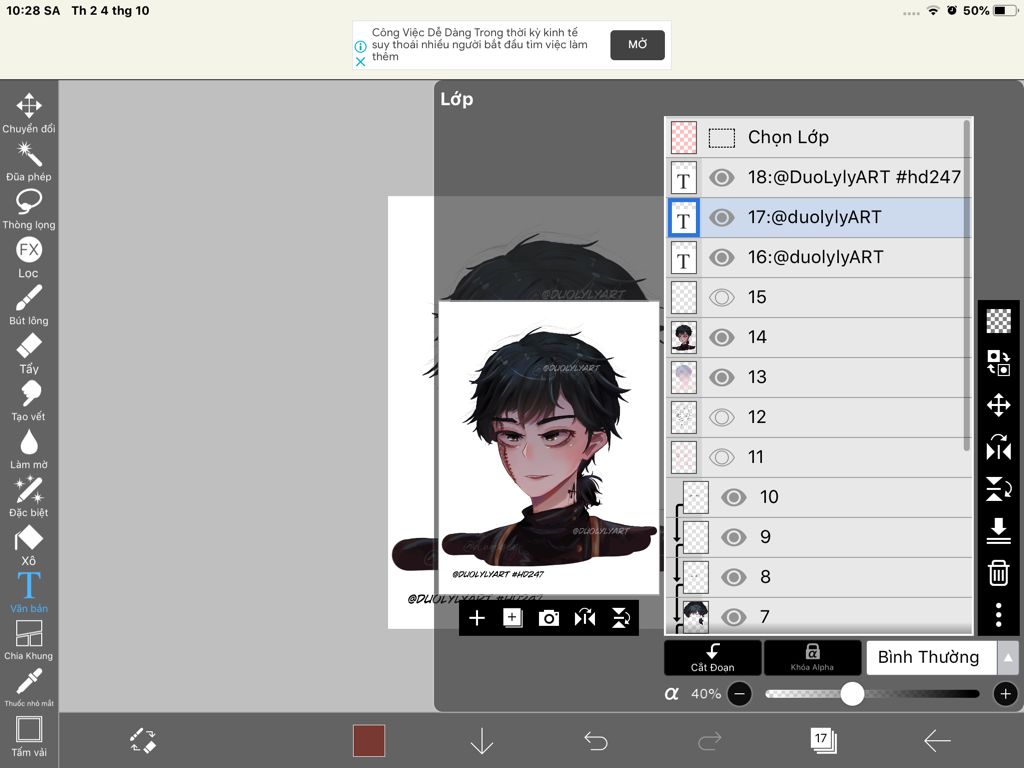Open the Tấm vải canvas tool

click(x=29, y=736)
